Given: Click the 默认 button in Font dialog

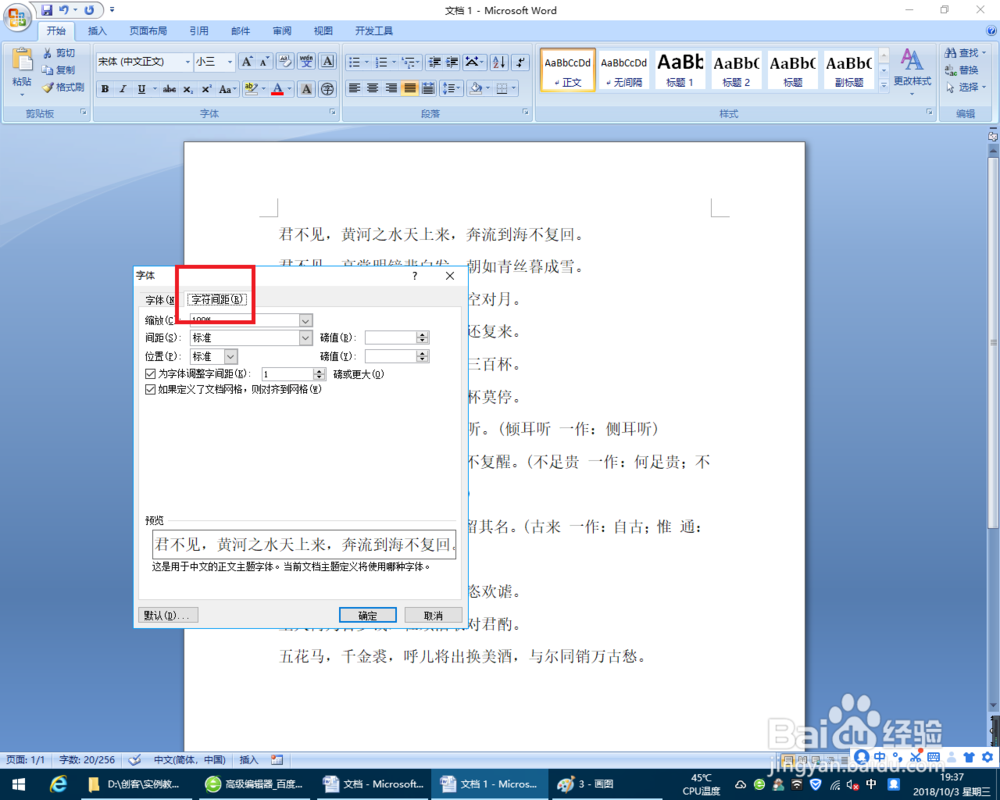Looking at the screenshot, I should [x=168, y=615].
